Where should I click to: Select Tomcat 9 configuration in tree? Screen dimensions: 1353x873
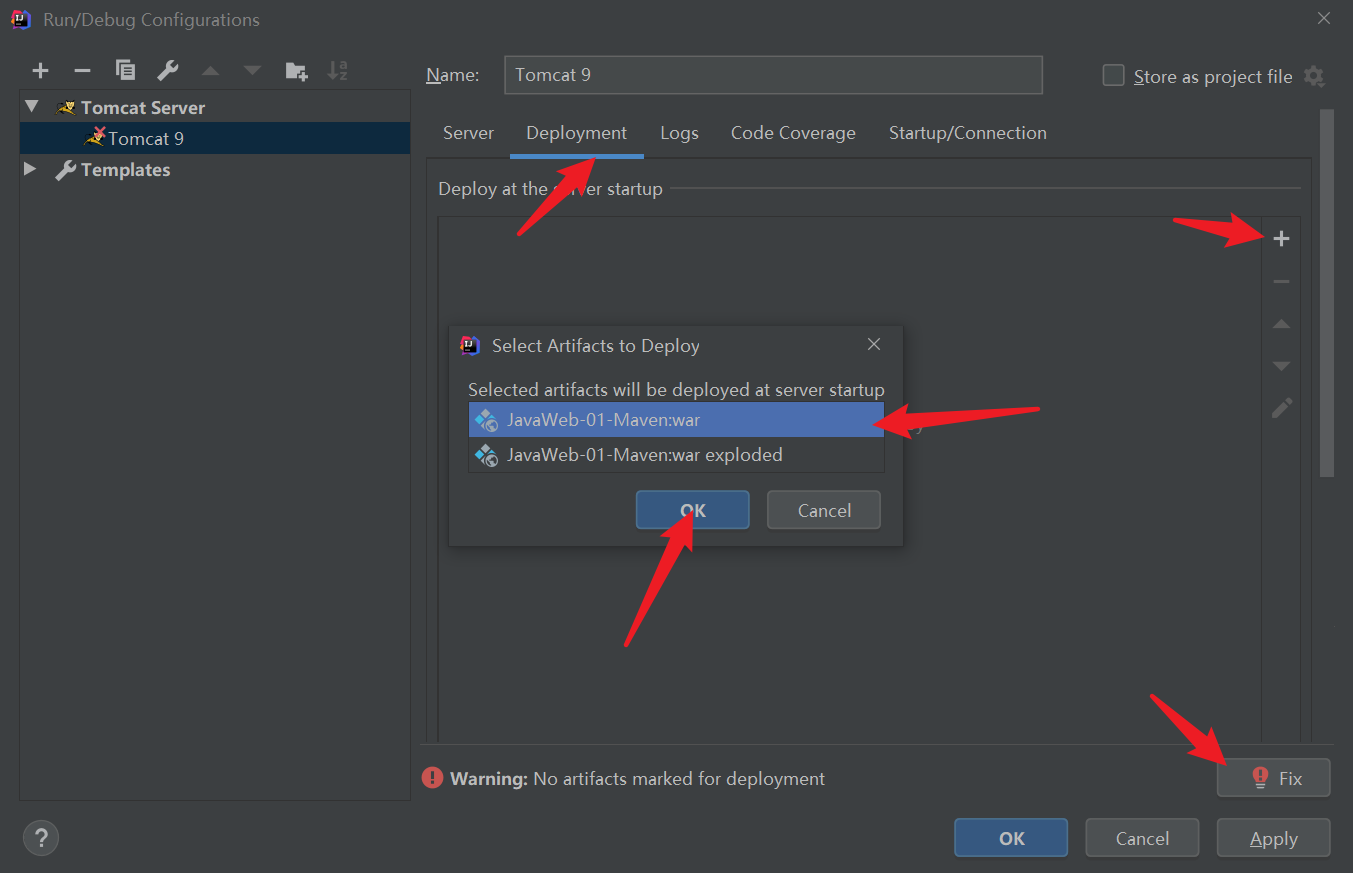(x=215, y=138)
